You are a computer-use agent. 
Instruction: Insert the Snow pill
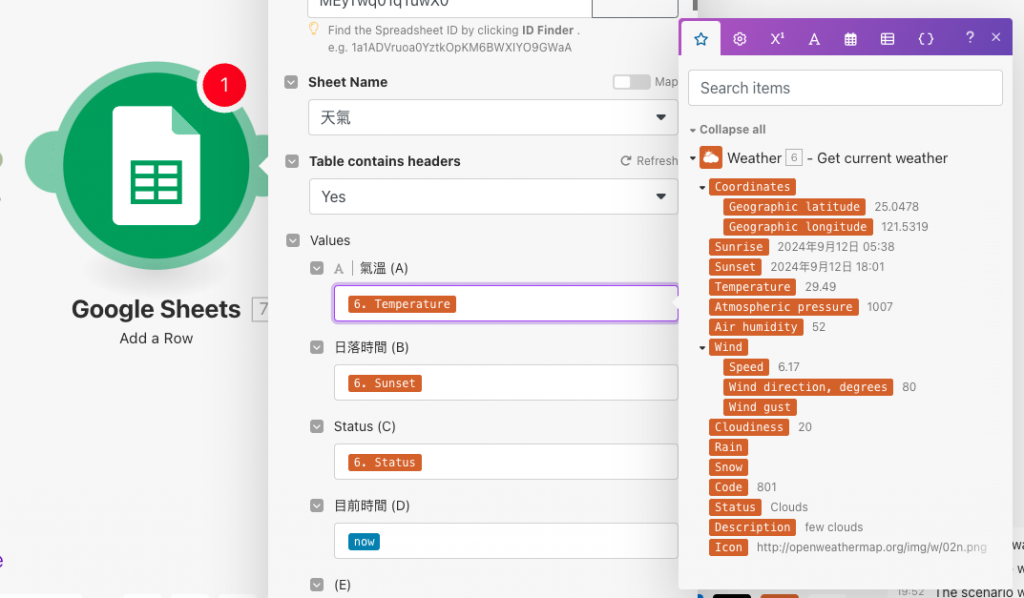[728, 467]
